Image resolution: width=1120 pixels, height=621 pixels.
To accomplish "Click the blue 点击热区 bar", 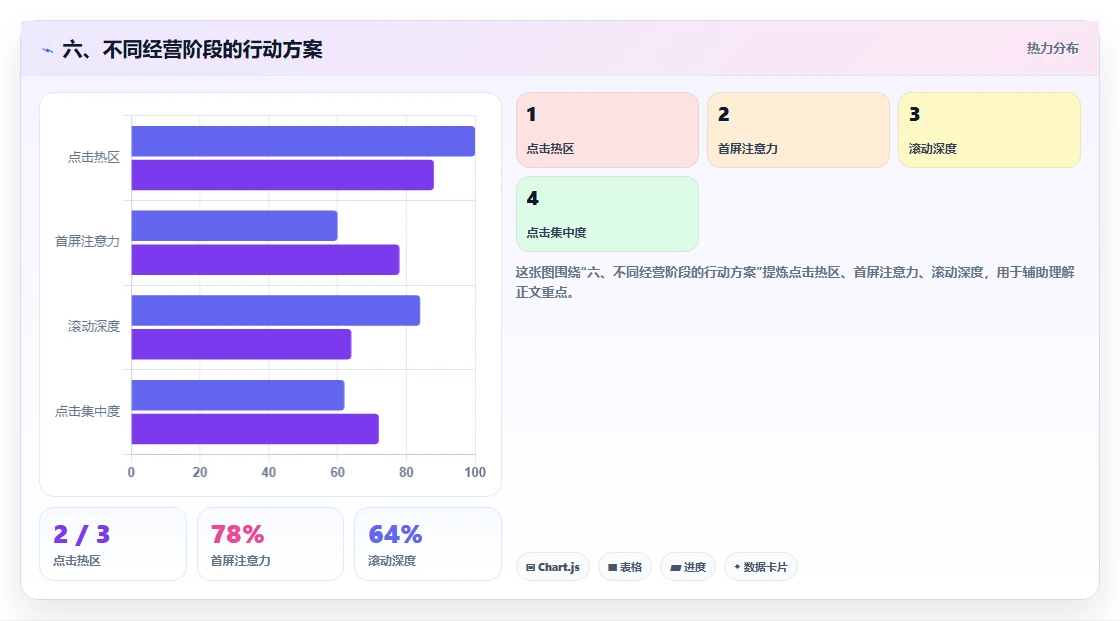I will 303,141.
